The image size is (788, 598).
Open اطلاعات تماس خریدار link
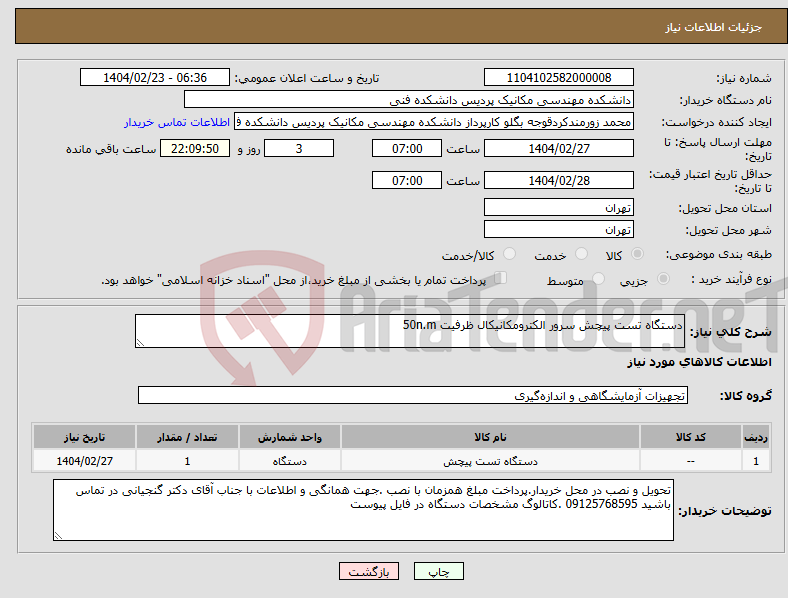tap(177, 122)
